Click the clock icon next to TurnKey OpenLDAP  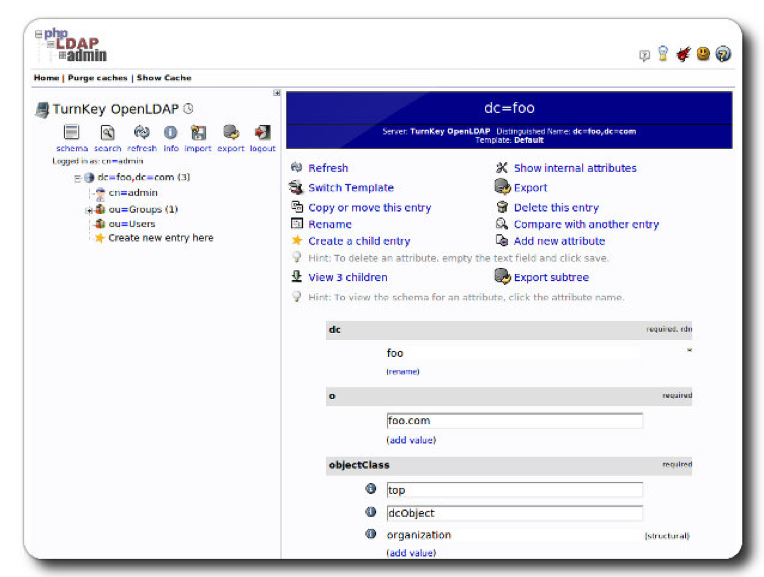[188, 109]
